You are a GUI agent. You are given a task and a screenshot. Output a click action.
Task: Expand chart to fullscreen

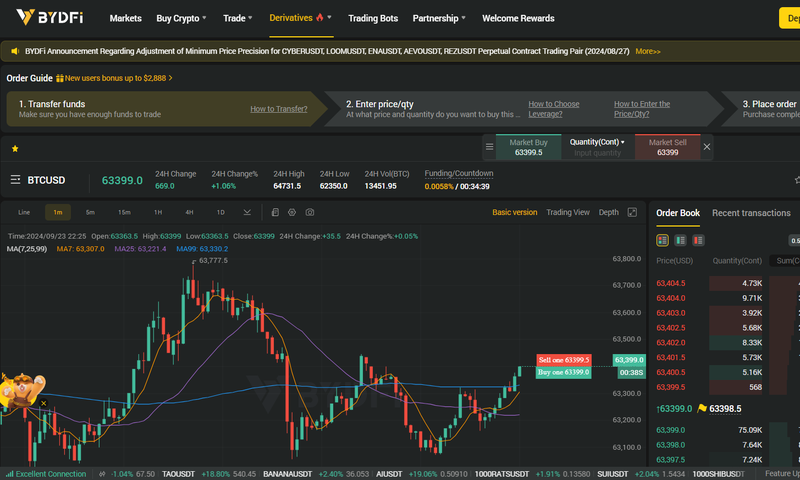point(632,212)
